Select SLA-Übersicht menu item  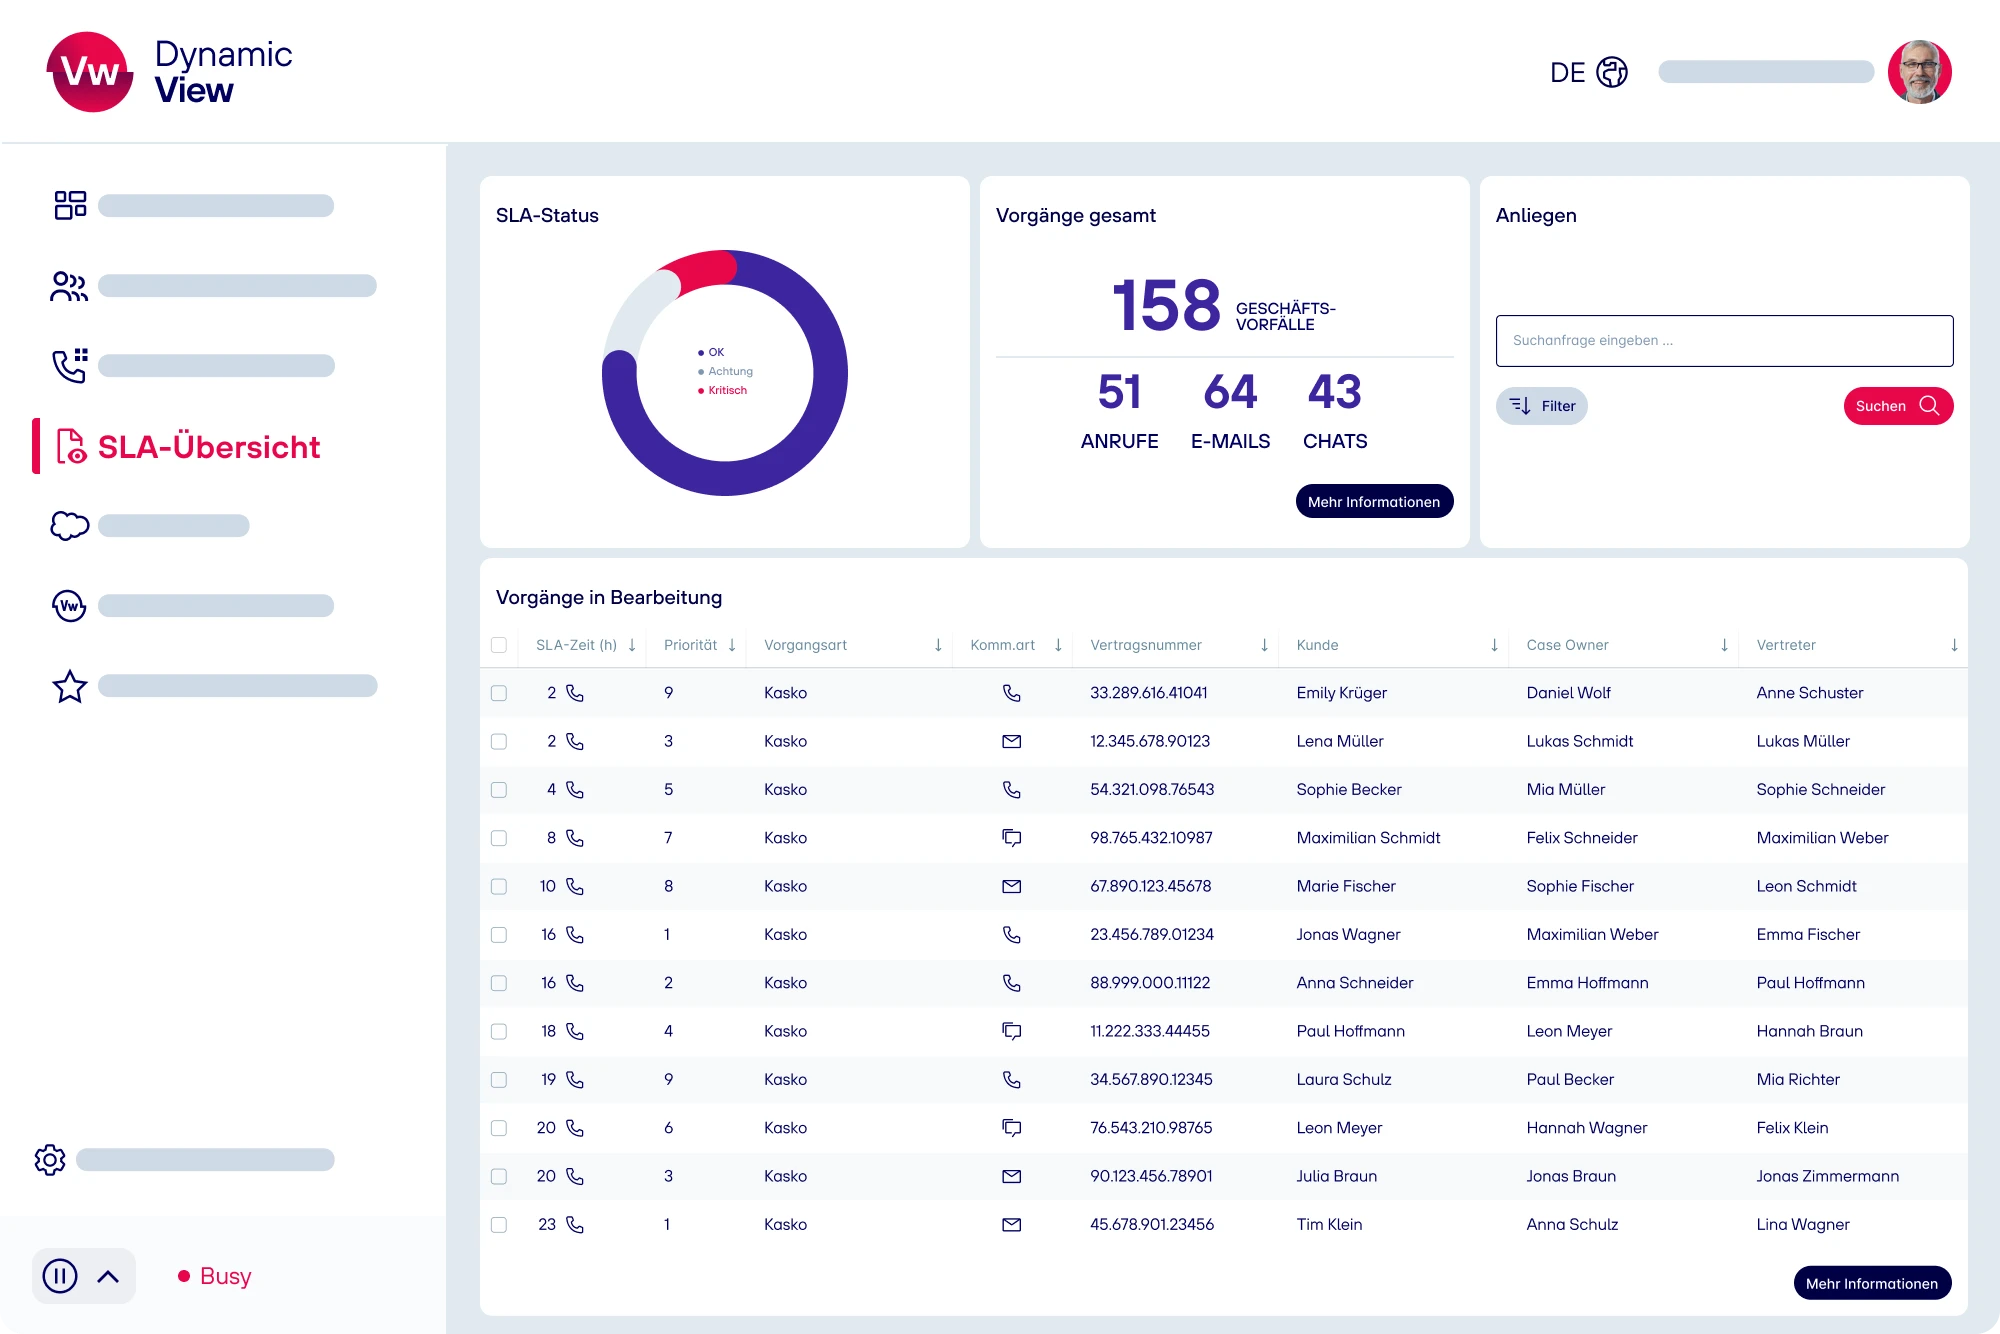coord(208,447)
